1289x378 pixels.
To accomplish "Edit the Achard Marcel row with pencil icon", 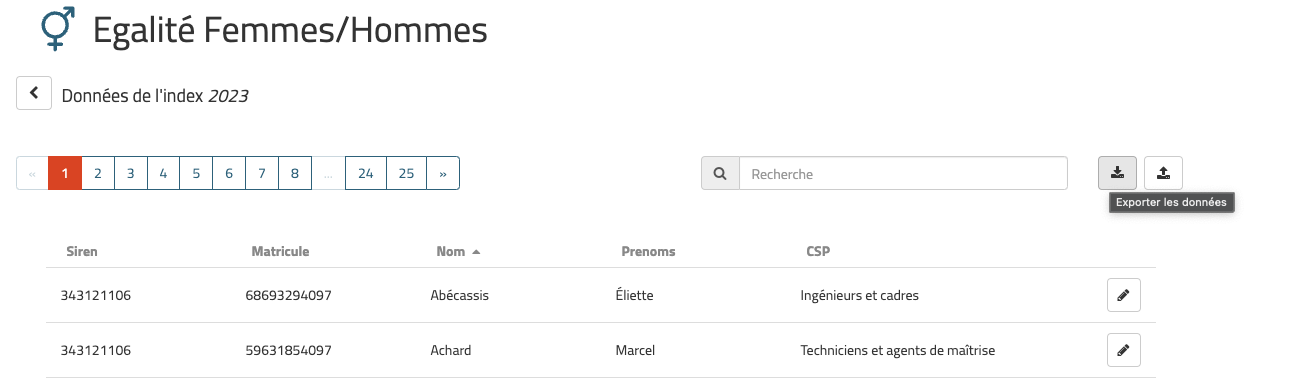I will [x=1123, y=350].
